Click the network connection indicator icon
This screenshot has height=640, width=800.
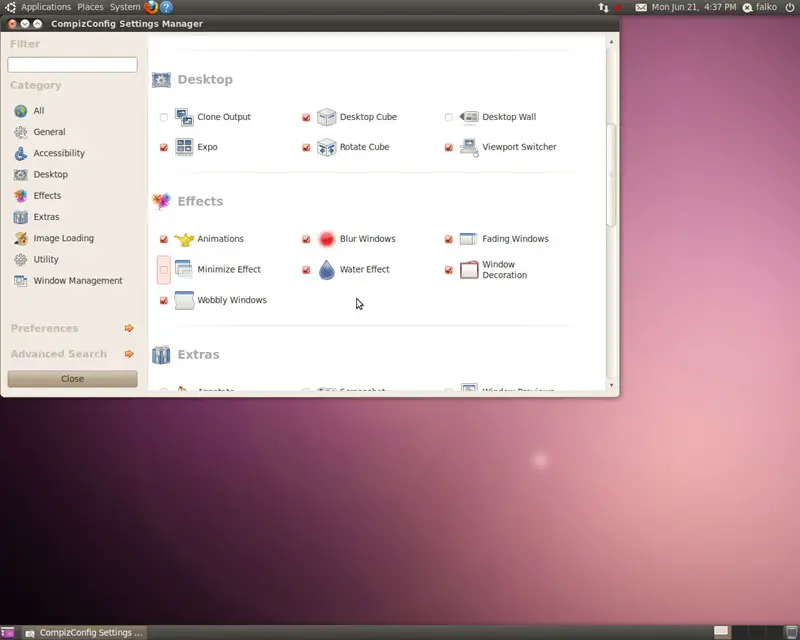coord(604,7)
